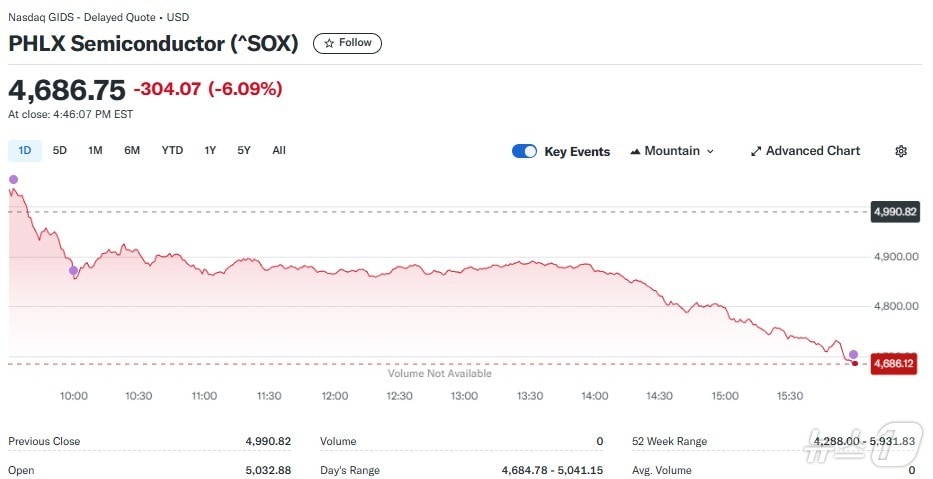This screenshot has width=933, height=479.
Task: Open chart settings gear icon
Action: (901, 151)
